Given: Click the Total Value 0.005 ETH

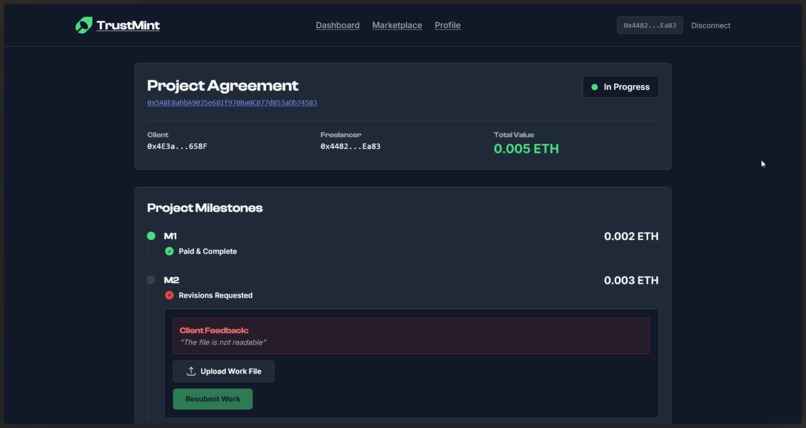Looking at the screenshot, I should (x=526, y=149).
